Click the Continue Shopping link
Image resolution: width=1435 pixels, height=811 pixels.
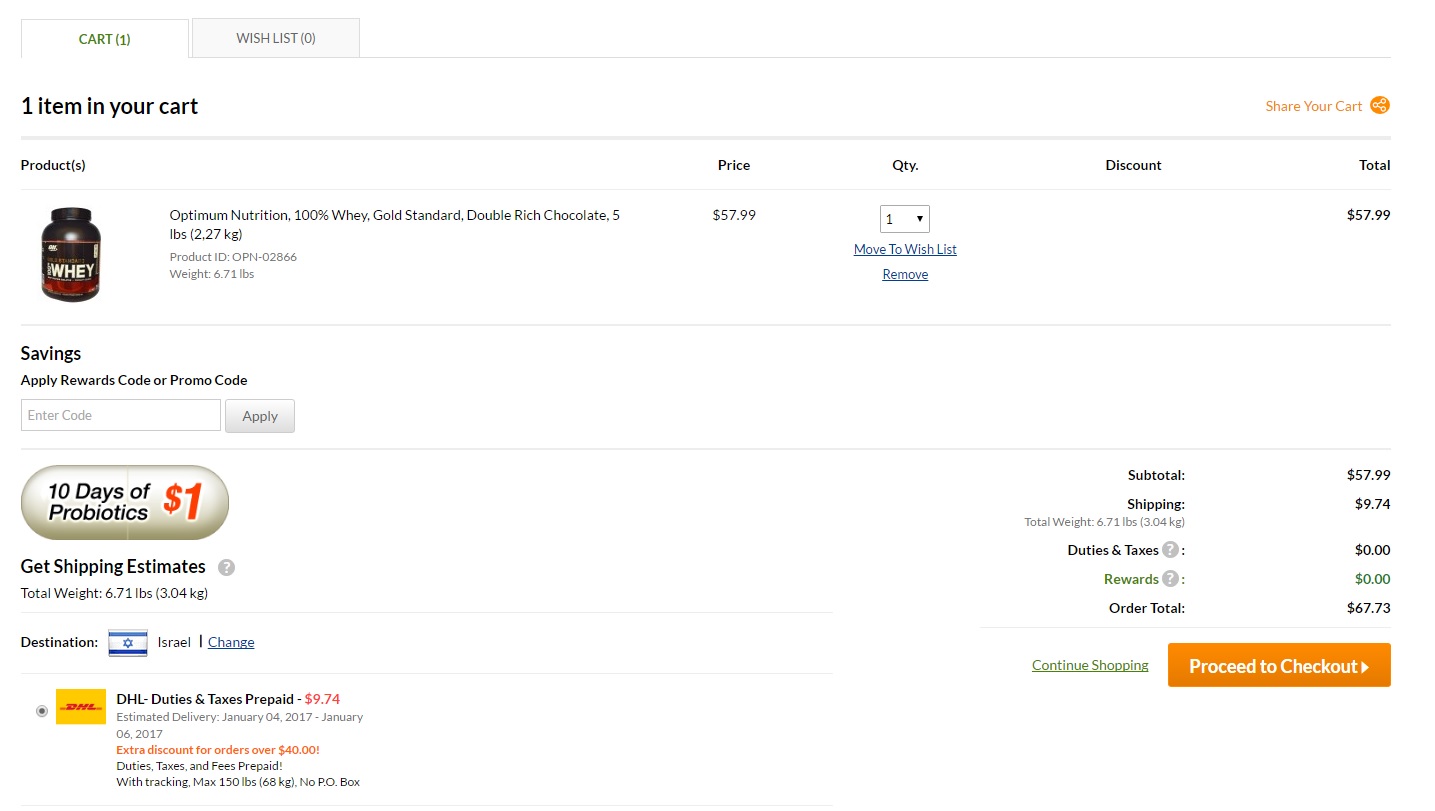[x=1090, y=665]
